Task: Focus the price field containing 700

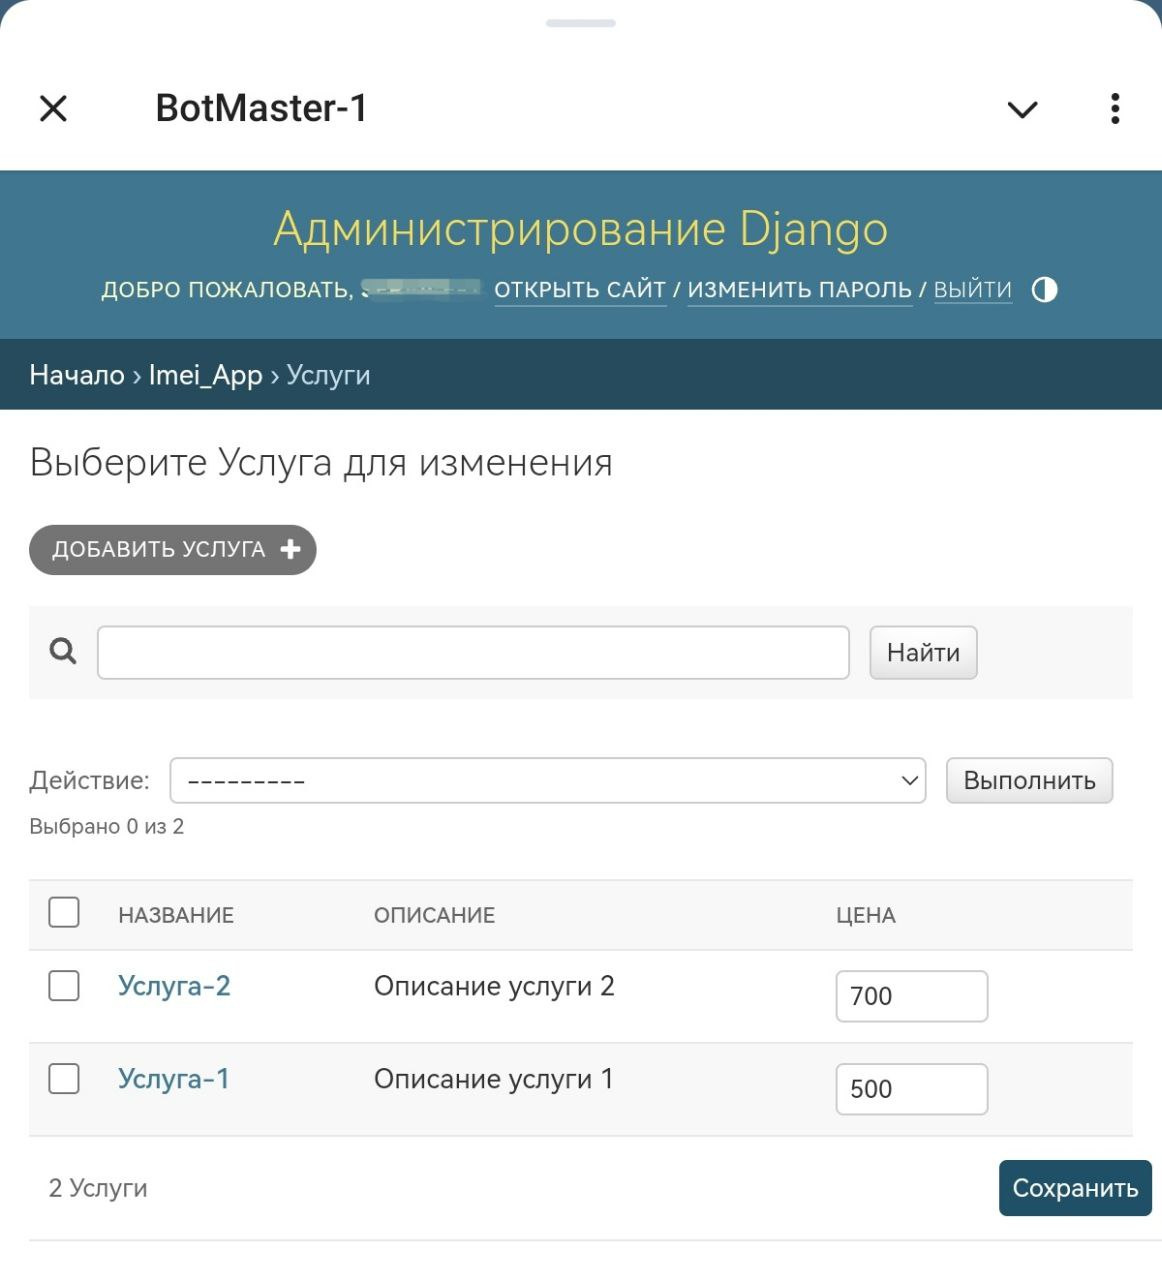Action: pos(911,996)
